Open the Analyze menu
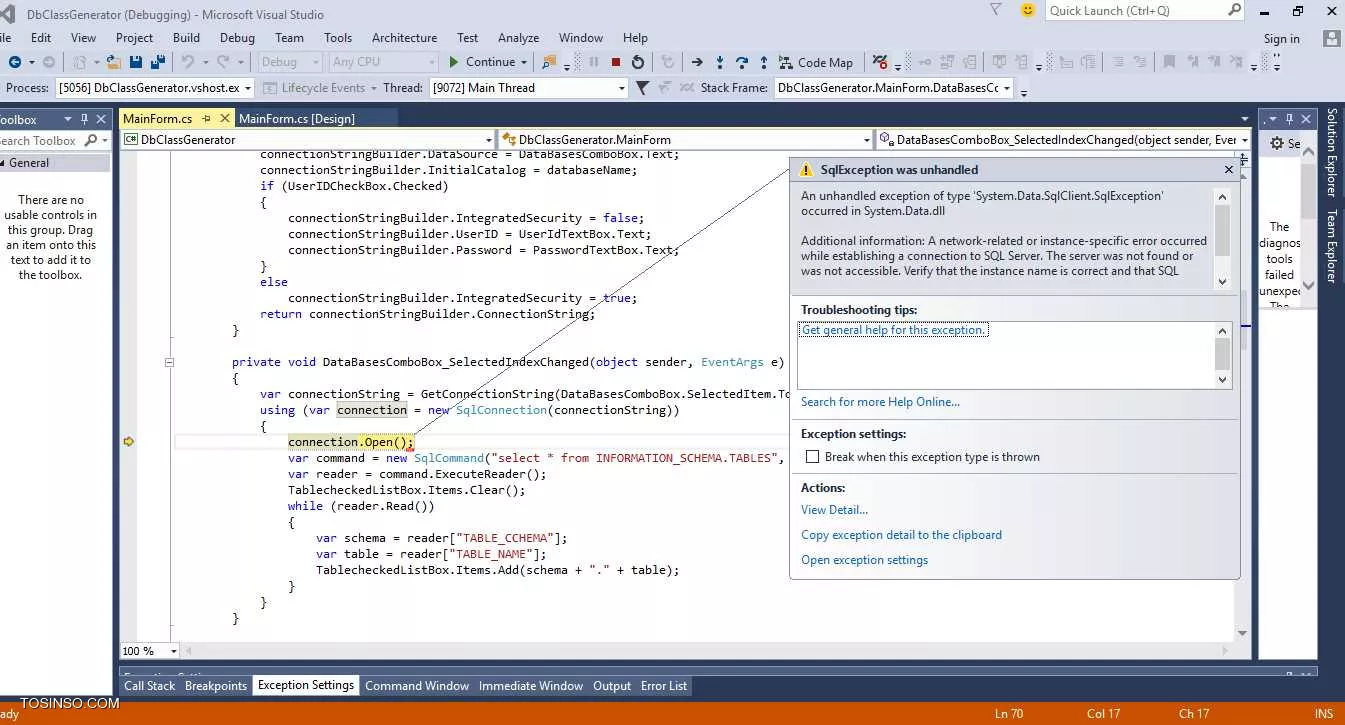1345x725 pixels. [x=518, y=38]
